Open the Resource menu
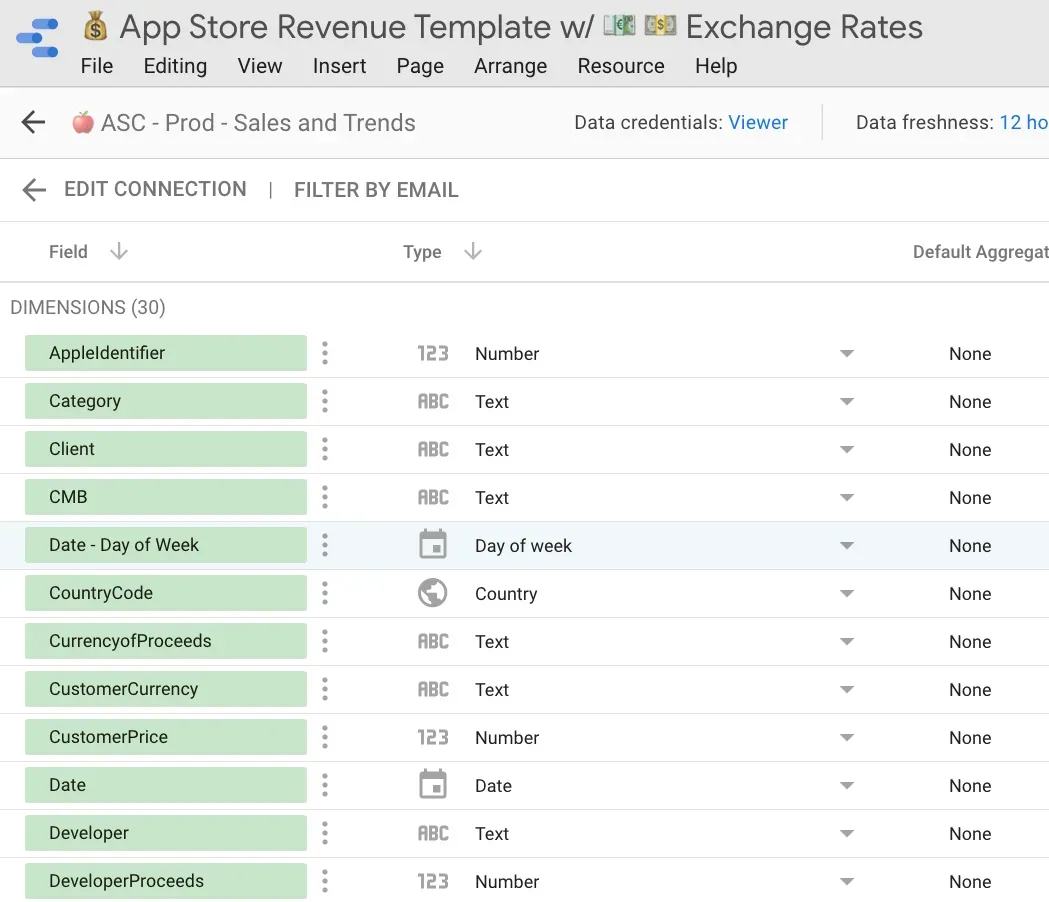The width and height of the screenshot is (1049, 902). click(x=621, y=66)
